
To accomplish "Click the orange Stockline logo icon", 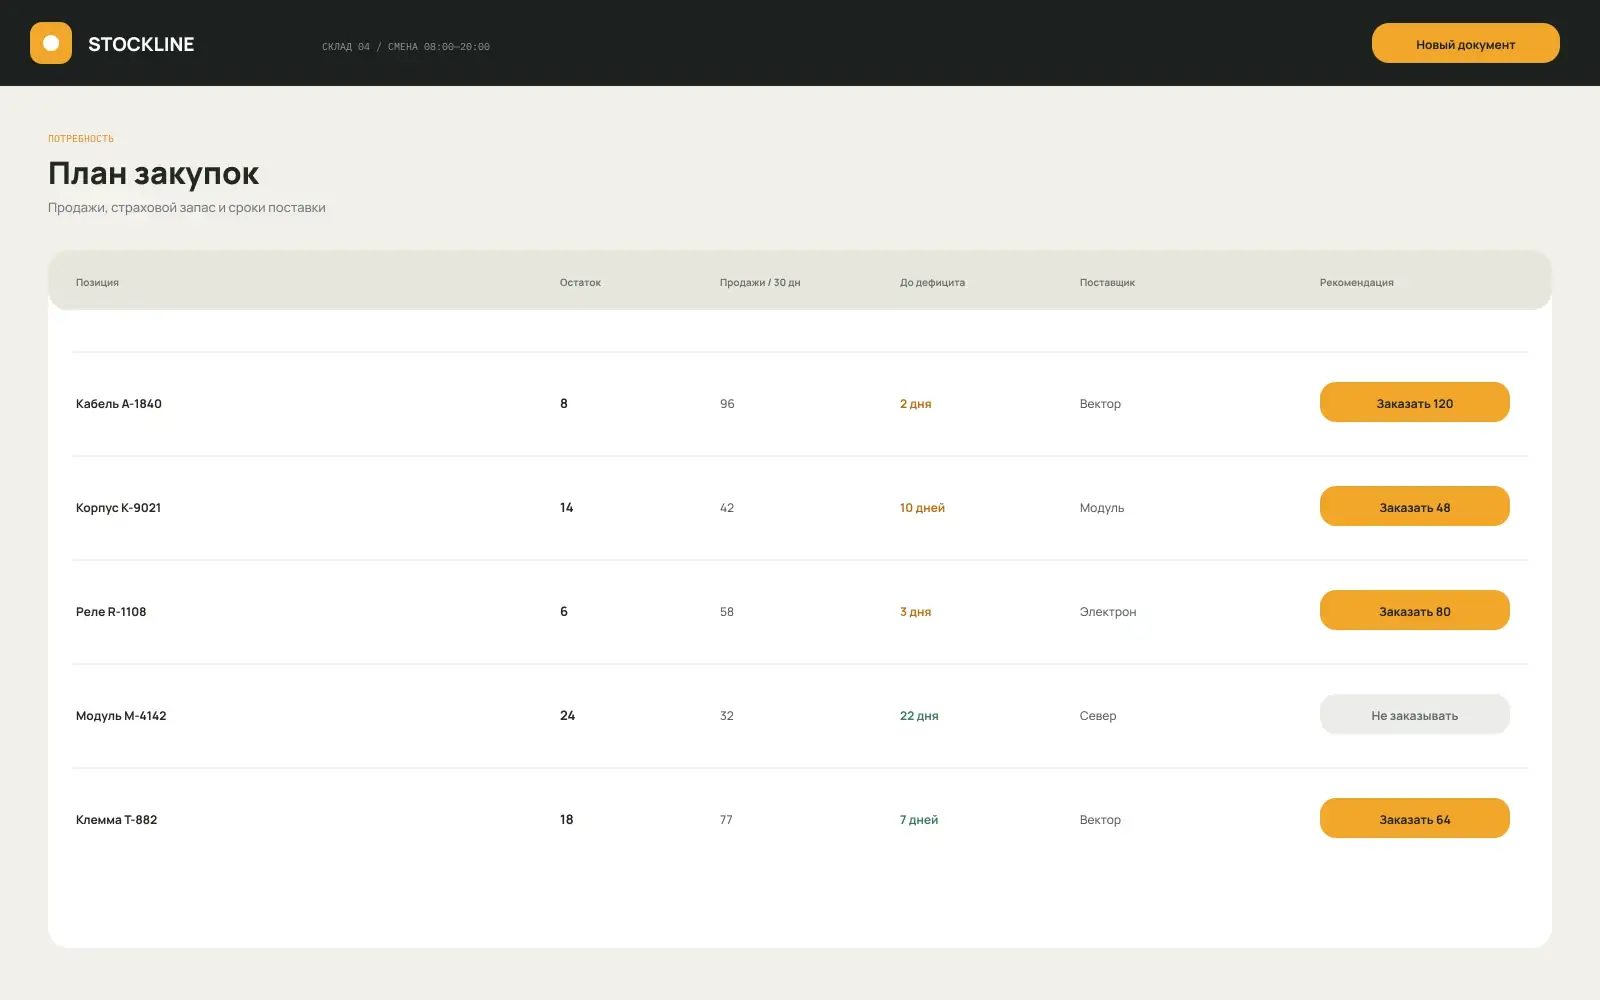I will point(51,43).
